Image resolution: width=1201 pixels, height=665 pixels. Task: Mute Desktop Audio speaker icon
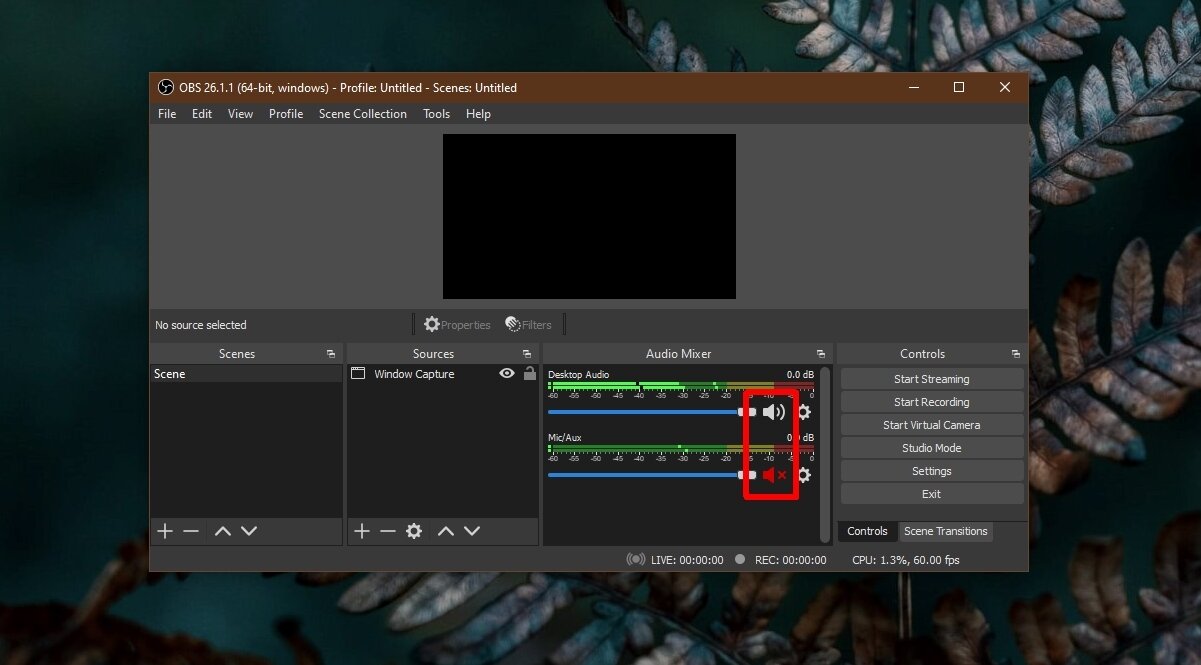(x=773, y=412)
